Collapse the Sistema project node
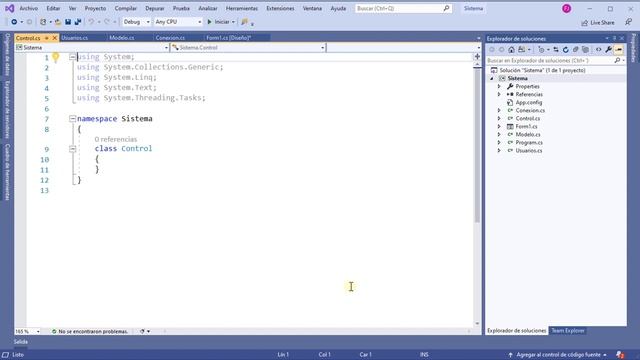 coord(492,78)
